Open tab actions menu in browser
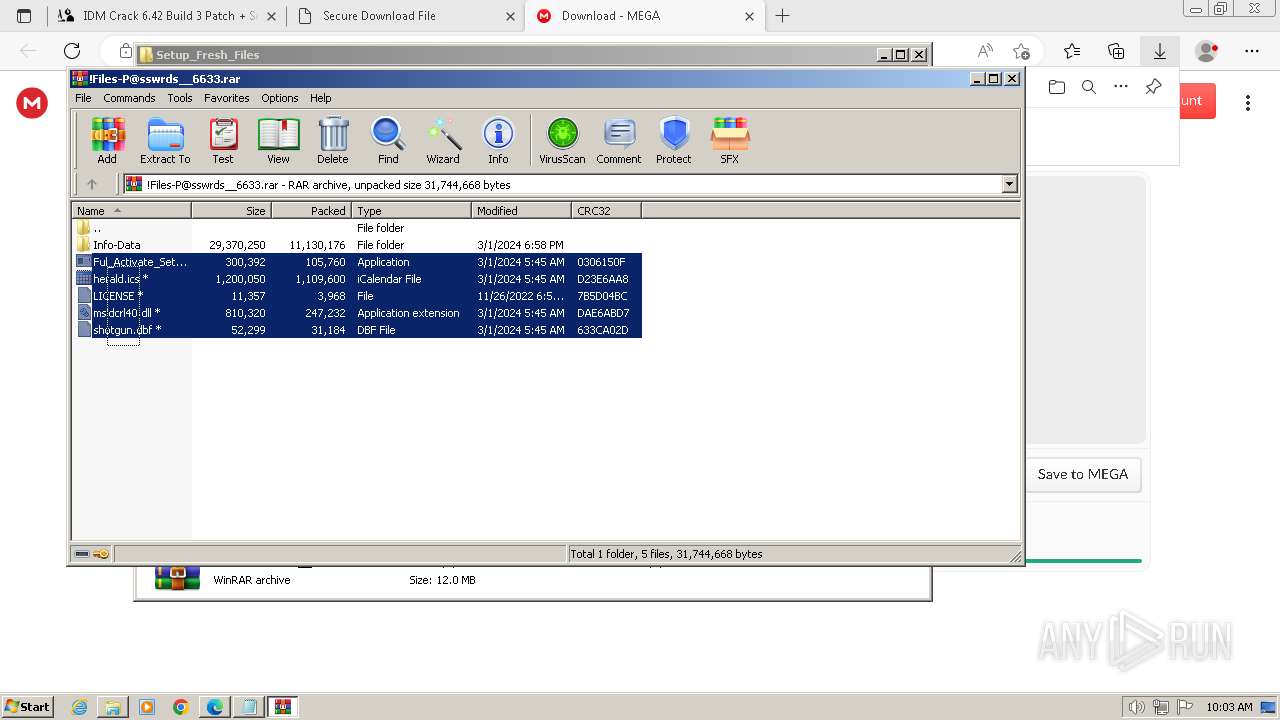 coord(24,16)
